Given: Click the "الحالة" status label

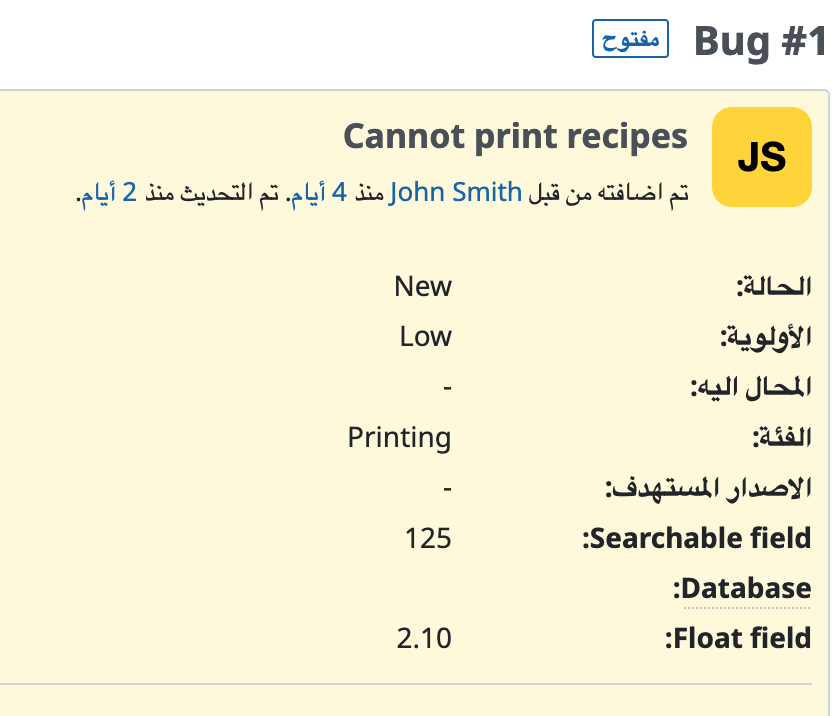Looking at the screenshot, I should (x=773, y=287).
